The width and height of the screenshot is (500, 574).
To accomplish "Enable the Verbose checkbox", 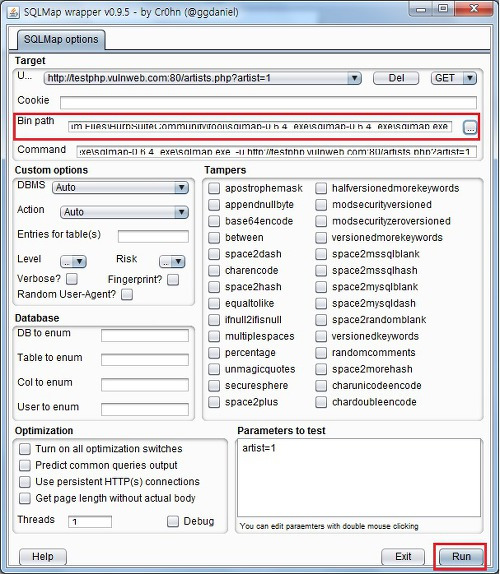I will (72, 279).
